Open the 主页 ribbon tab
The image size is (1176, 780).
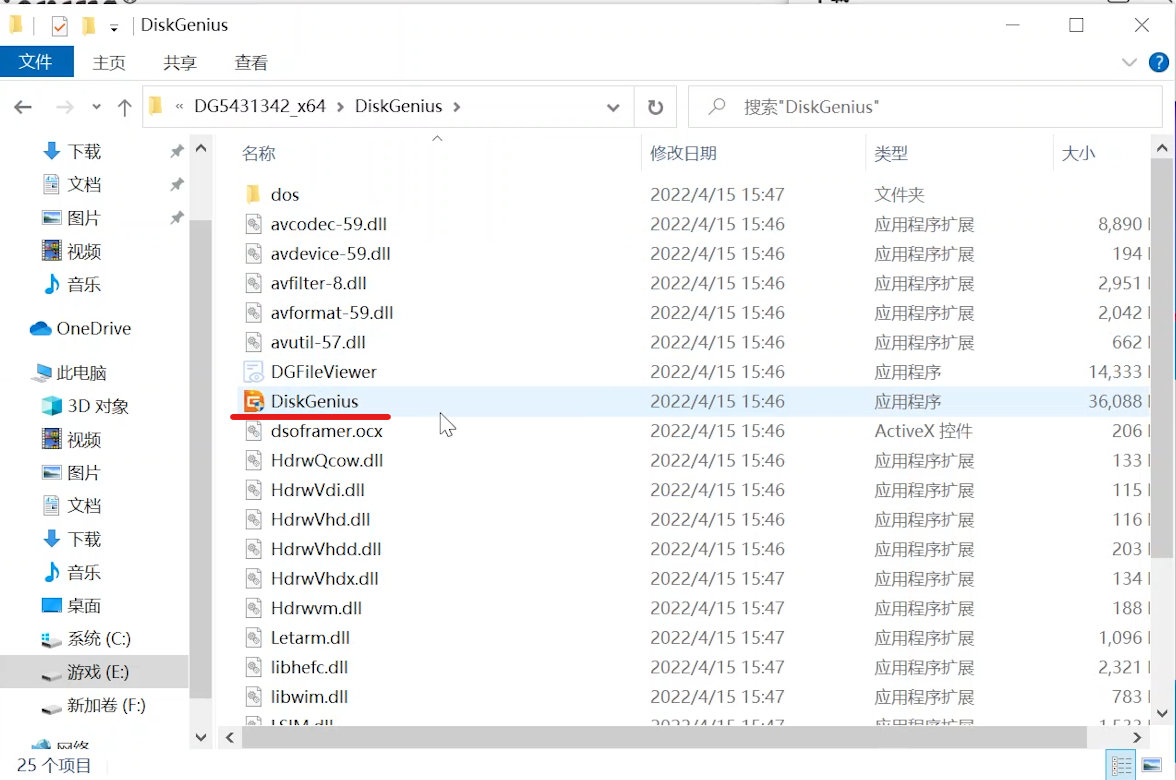pyautogui.click(x=109, y=62)
